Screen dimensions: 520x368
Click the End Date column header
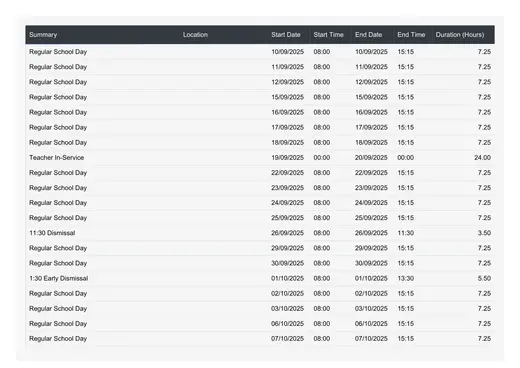[x=368, y=35]
